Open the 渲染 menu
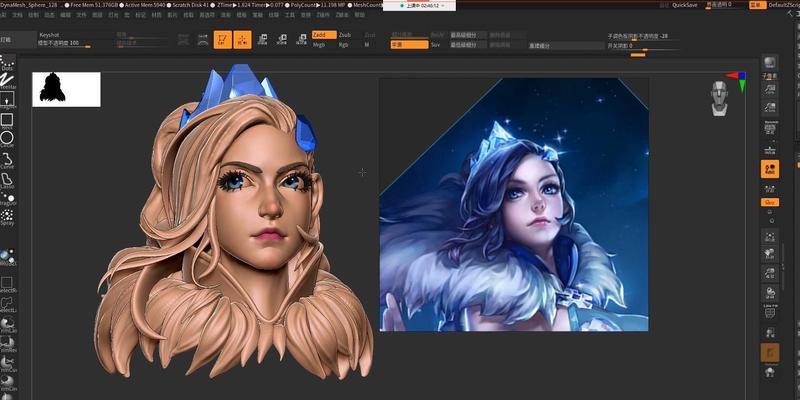800x400 pixels. pyautogui.click(x=226, y=15)
